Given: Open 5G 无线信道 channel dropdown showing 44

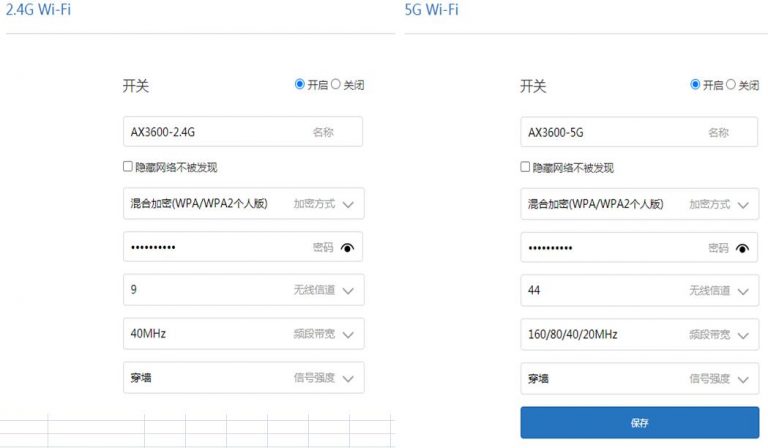Looking at the screenshot, I should coord(743,291).
